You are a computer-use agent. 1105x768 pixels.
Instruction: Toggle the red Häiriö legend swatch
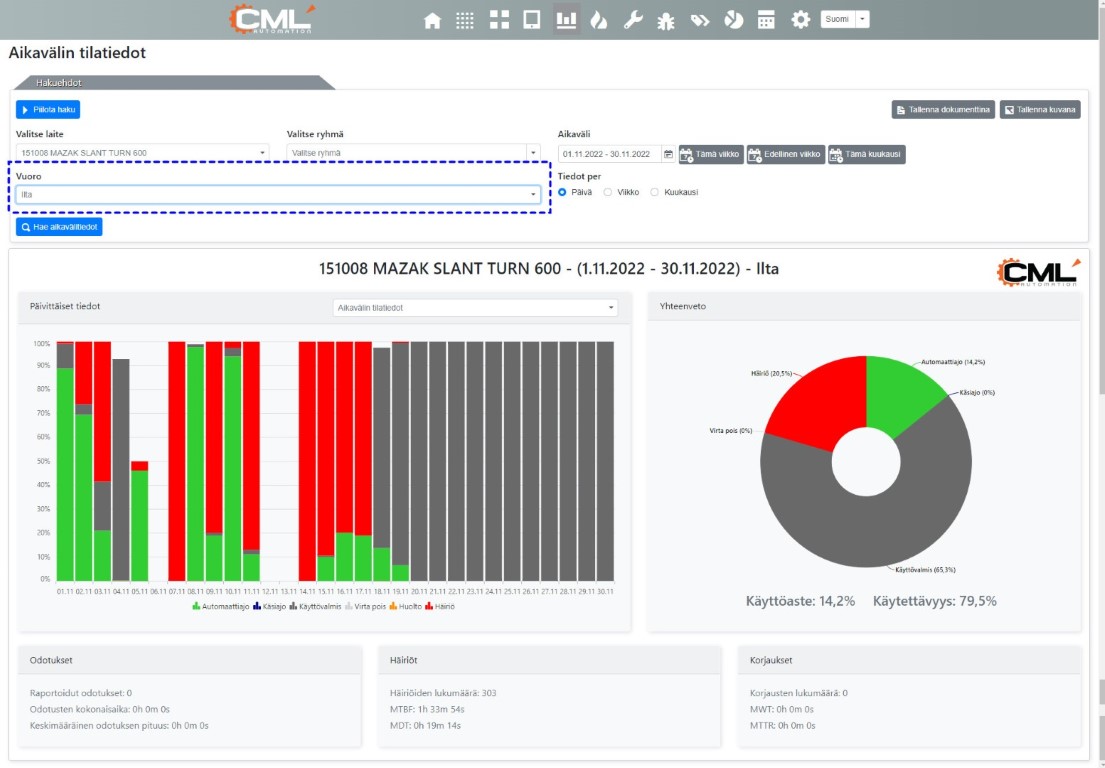click(x=429, y=606)
